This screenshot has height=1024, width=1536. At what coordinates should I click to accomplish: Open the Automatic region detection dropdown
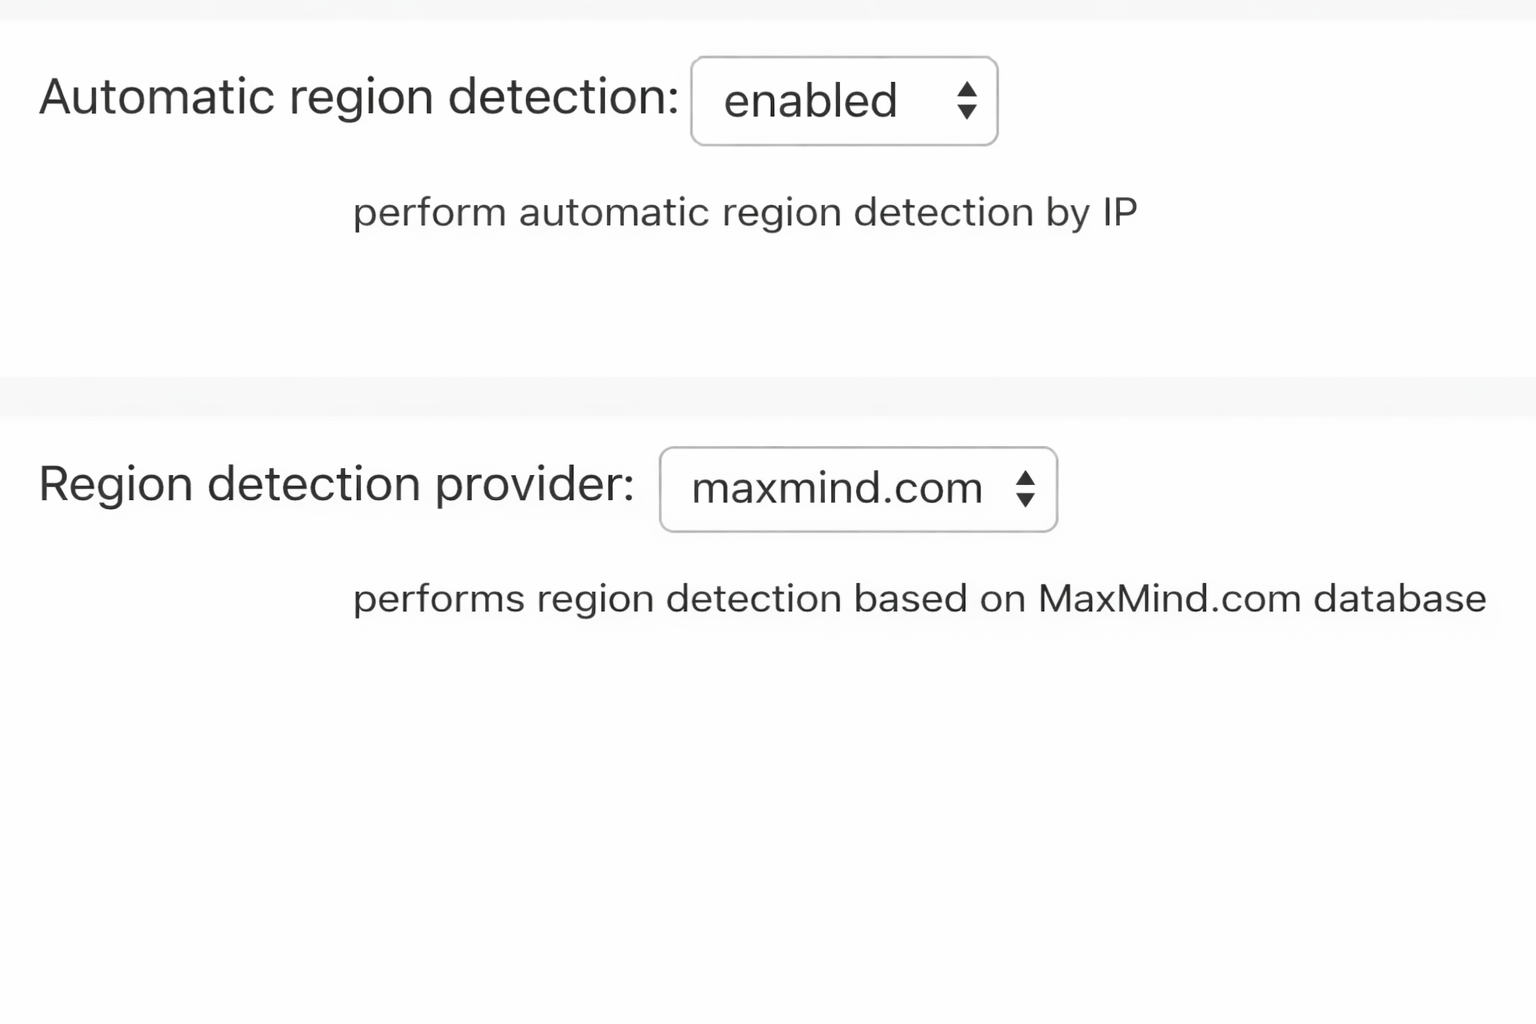843,101
